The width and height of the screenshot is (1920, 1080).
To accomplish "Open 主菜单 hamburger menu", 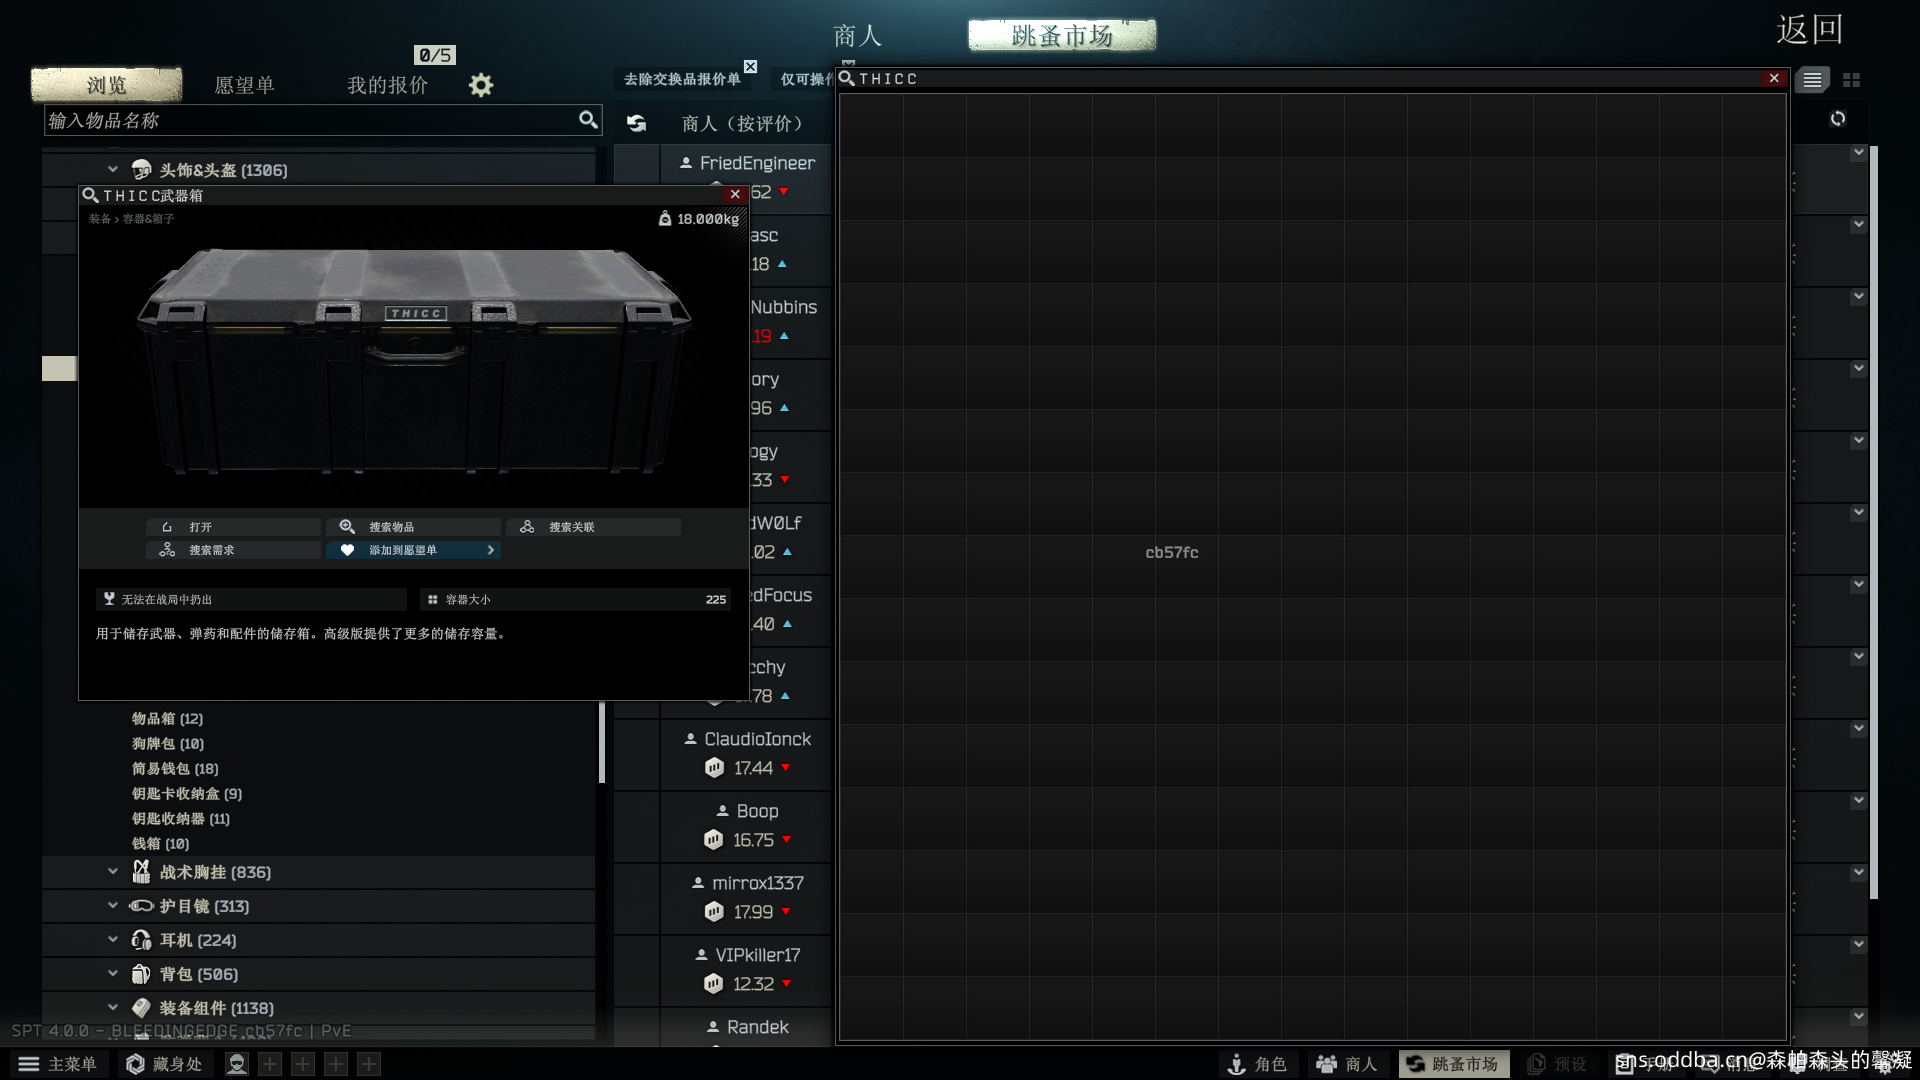I will coord(57,1064).
